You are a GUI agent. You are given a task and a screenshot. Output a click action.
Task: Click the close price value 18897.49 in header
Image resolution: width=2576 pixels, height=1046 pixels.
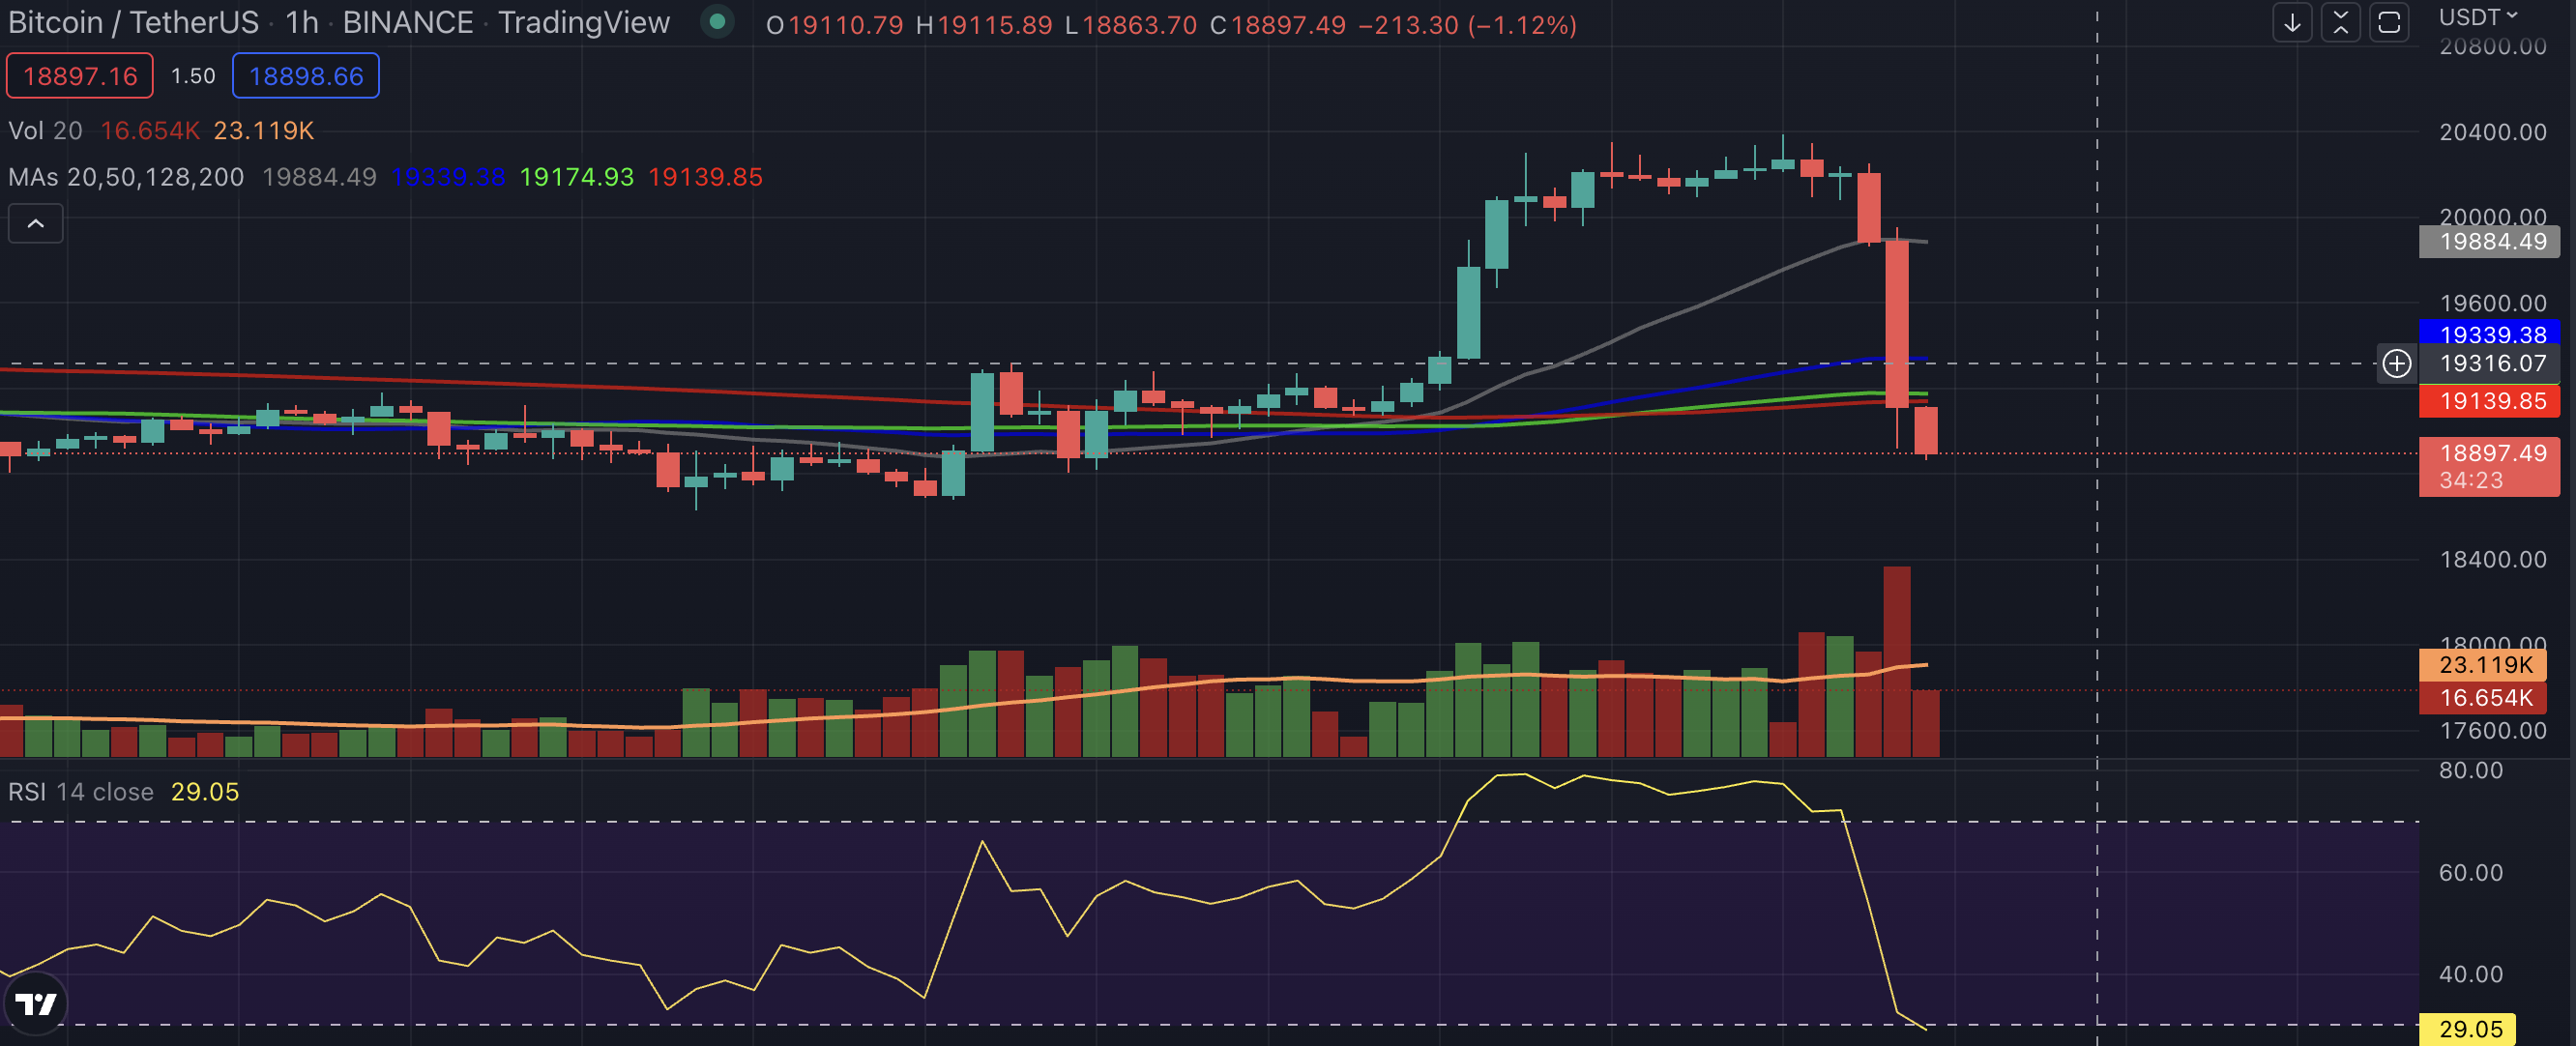pyautogui.click(x=1288, y=25)
